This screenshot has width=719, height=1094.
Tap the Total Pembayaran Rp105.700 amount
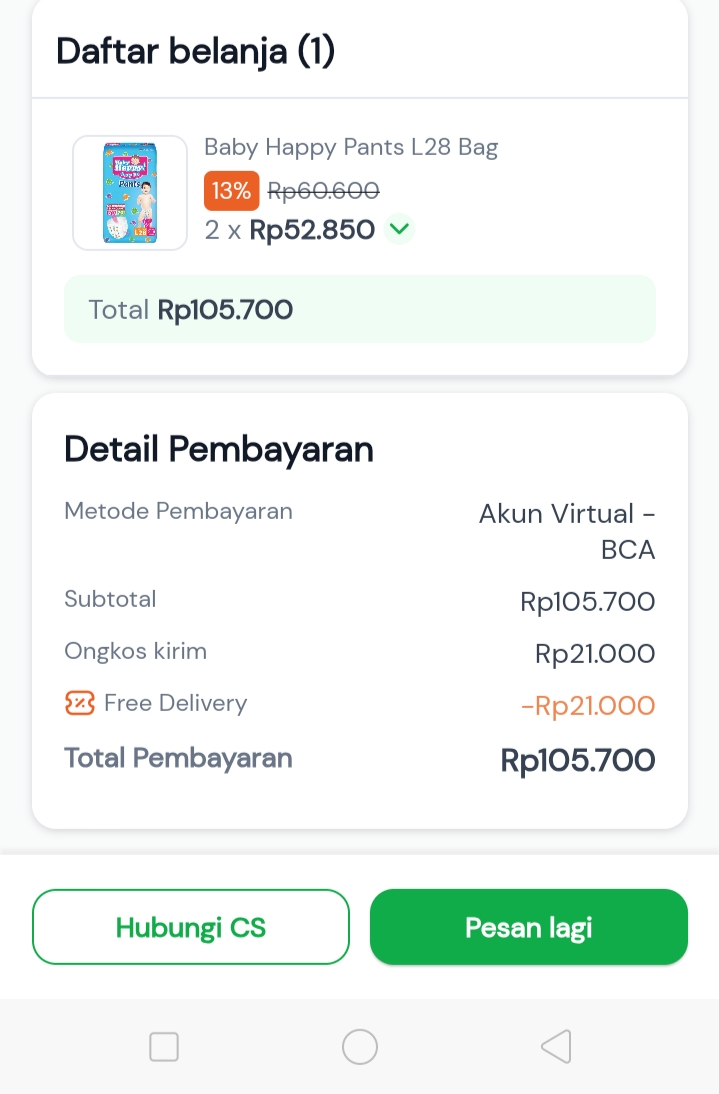click(578, 761)
